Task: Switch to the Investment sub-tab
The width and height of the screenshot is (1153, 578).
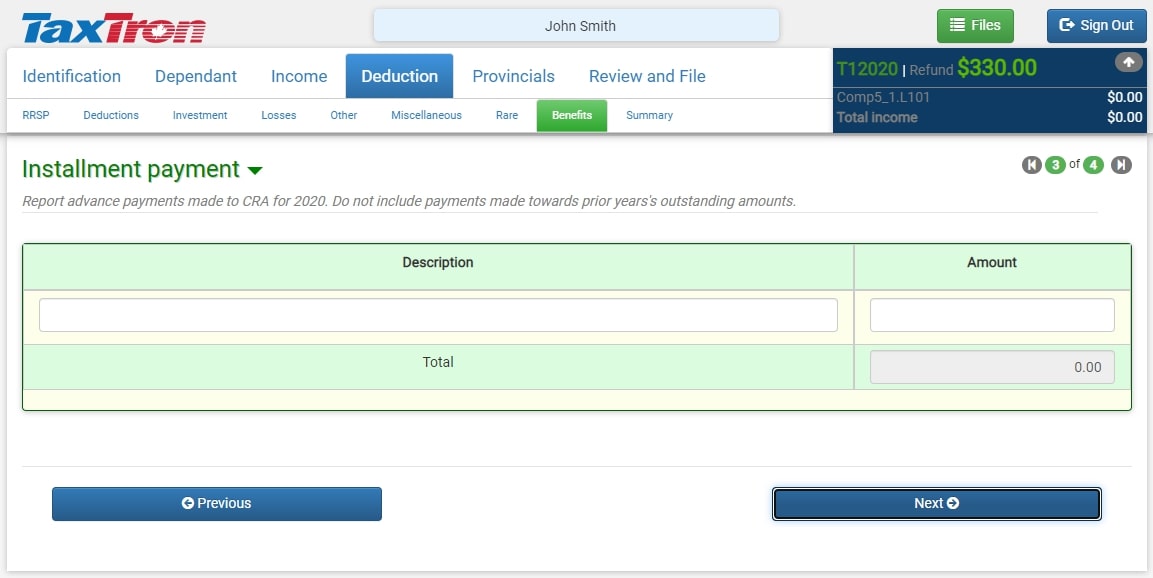Action: click(200, 115)
